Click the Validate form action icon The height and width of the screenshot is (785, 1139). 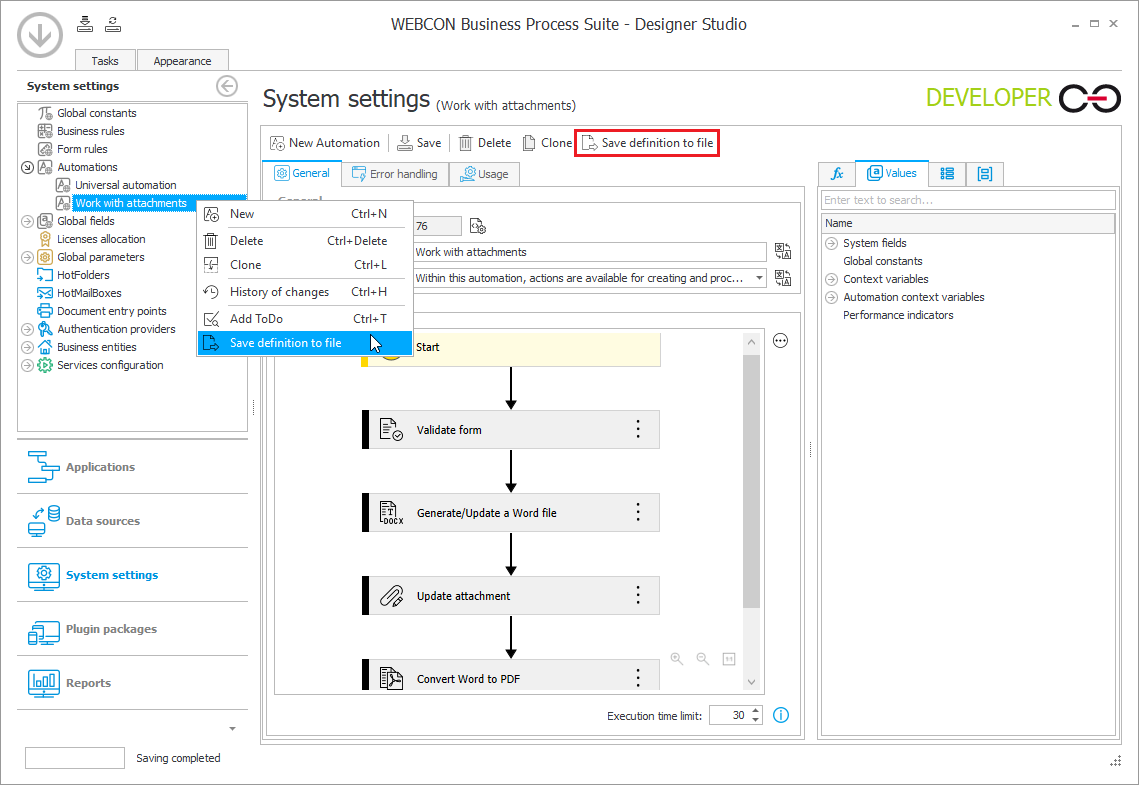[x=391, y=429]
